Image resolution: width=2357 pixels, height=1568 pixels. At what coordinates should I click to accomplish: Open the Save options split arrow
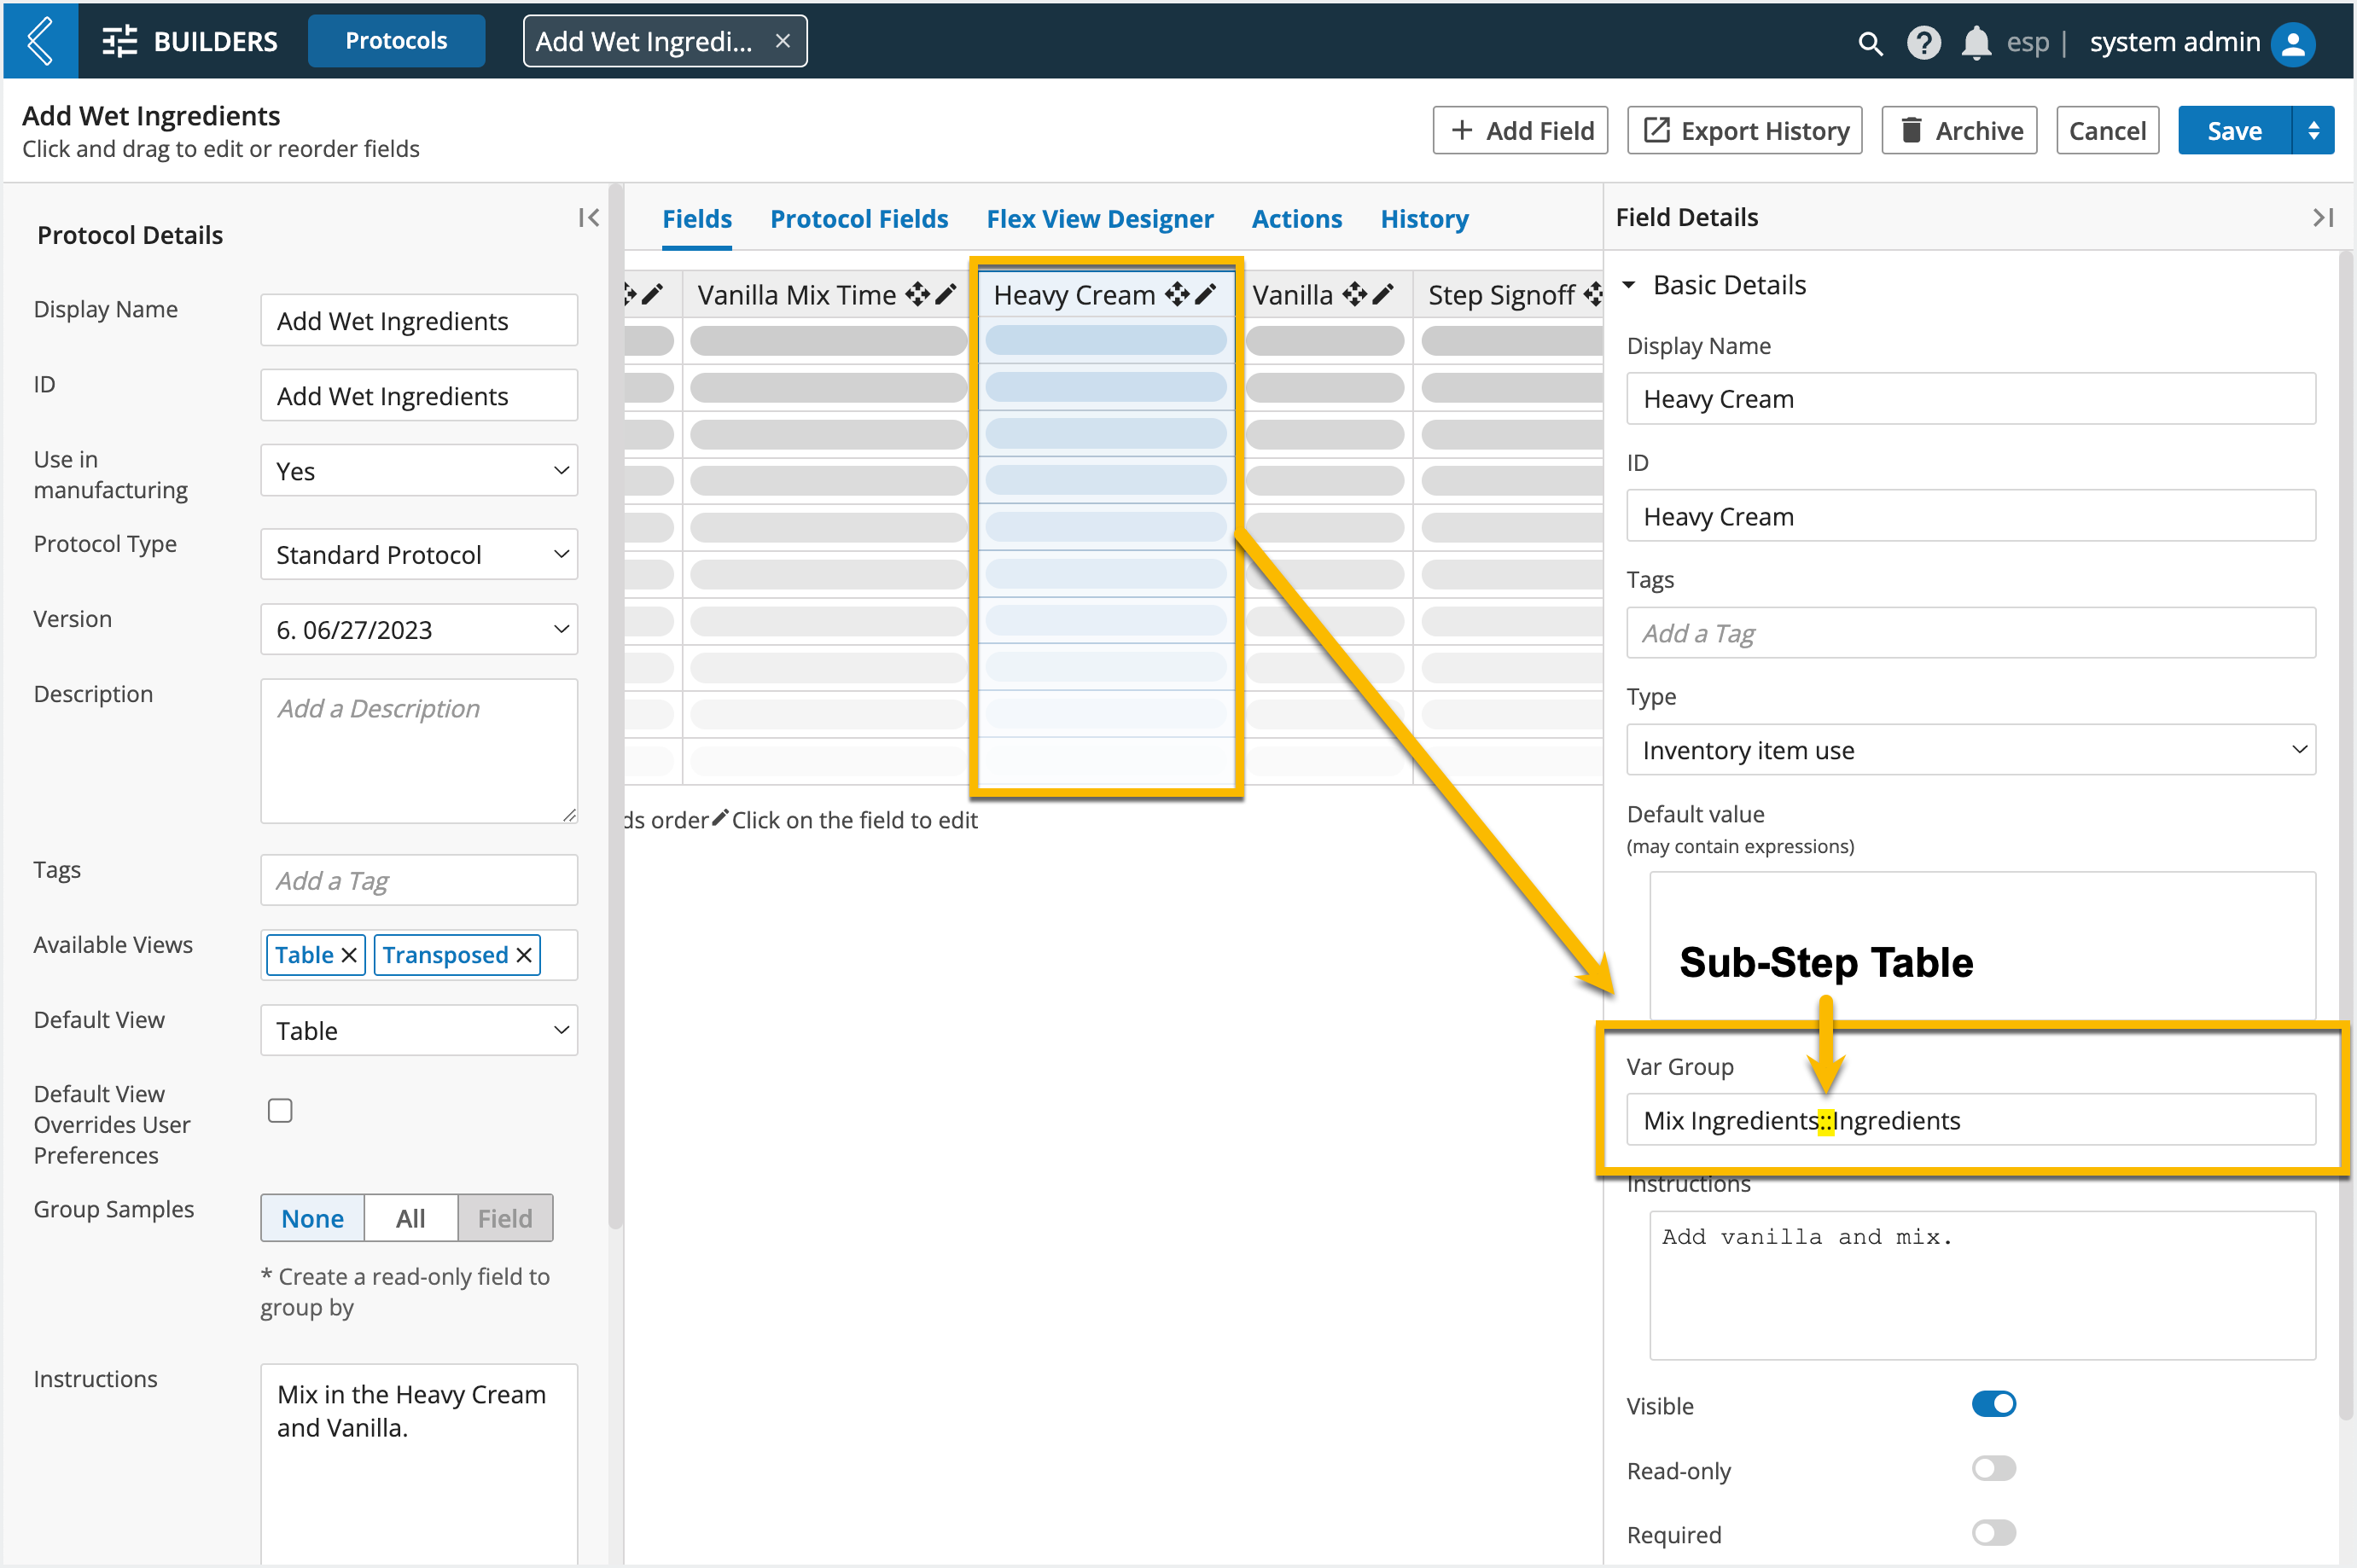2313,130
